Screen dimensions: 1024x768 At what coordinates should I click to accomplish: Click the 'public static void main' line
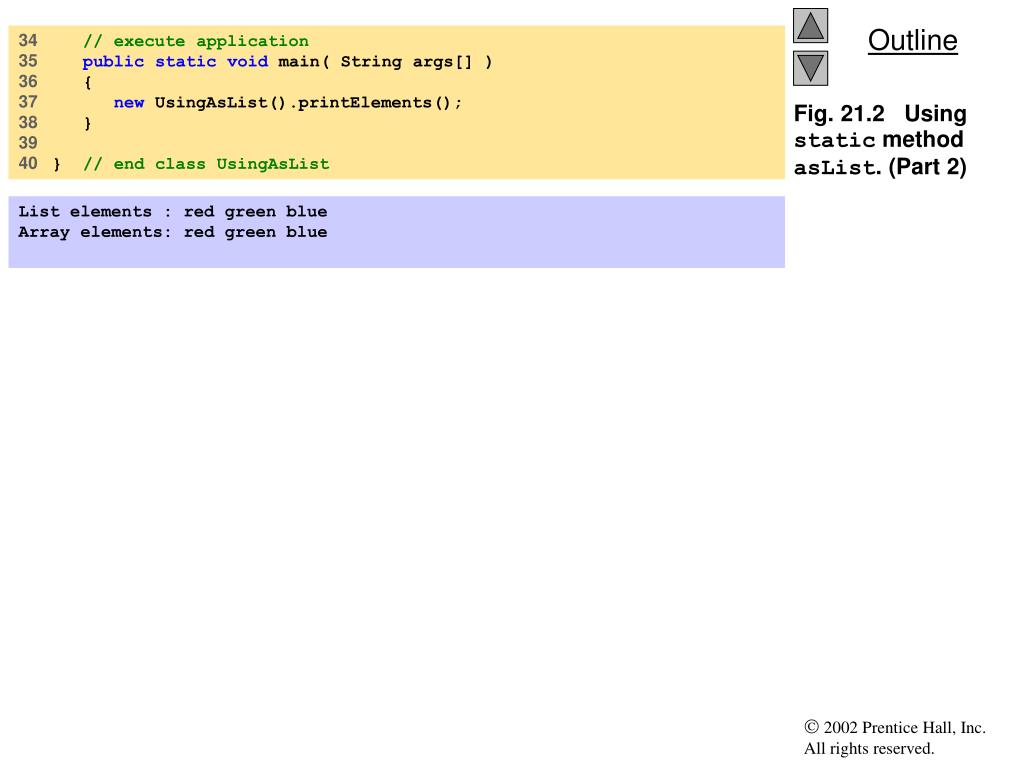287,62
